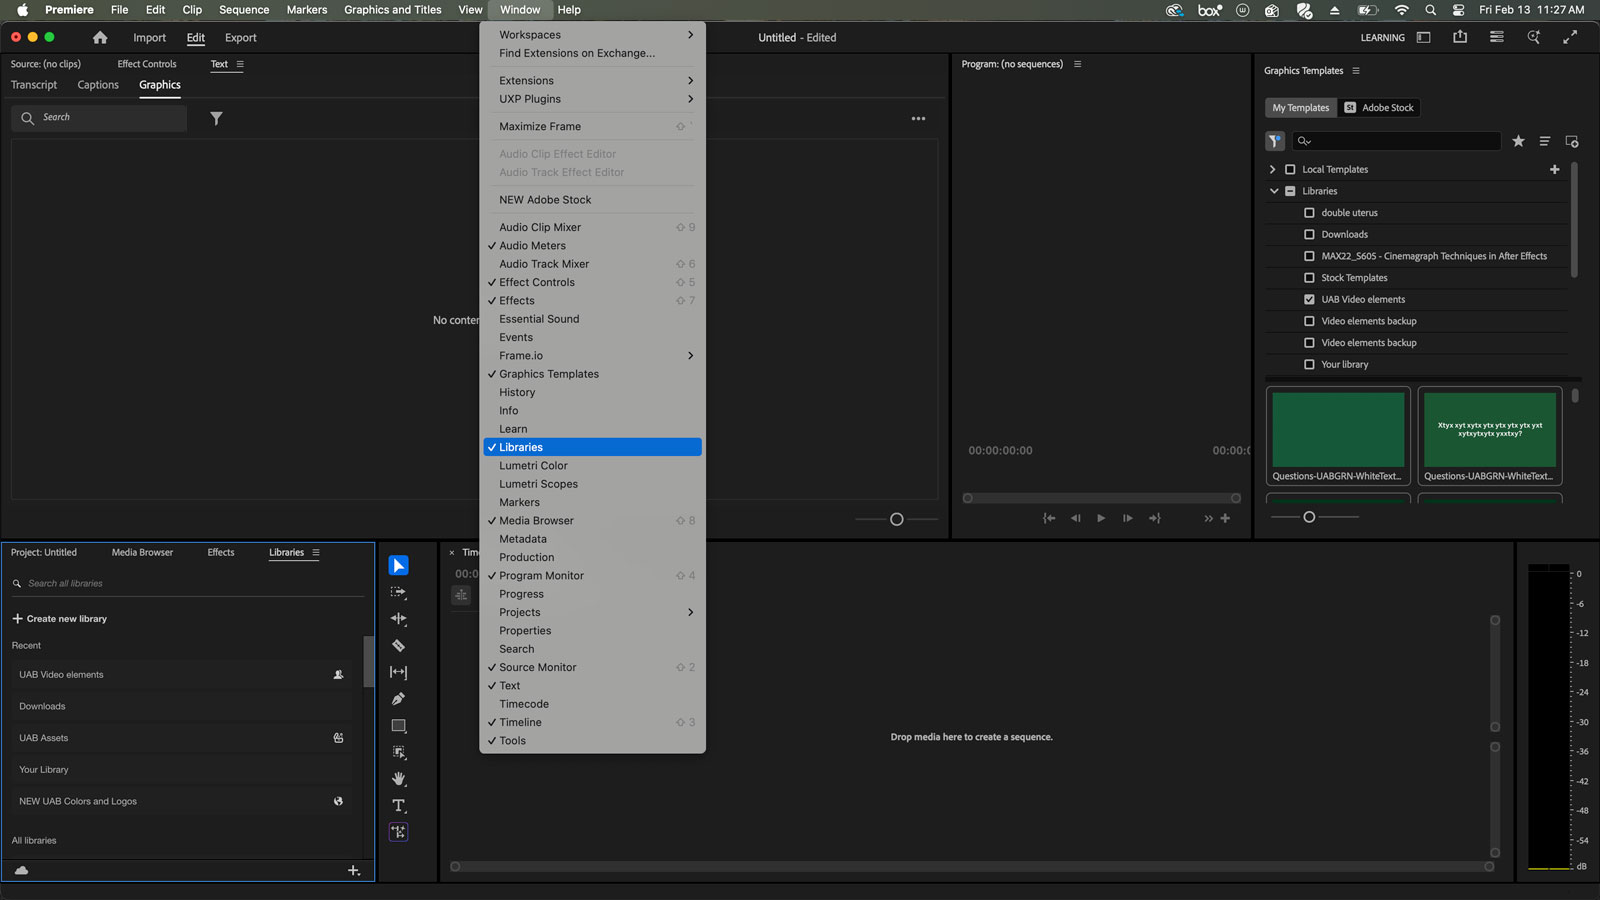Open macOS Control Center icon
Viewport: 1600px width, 900px height.
pos(1458,10)
